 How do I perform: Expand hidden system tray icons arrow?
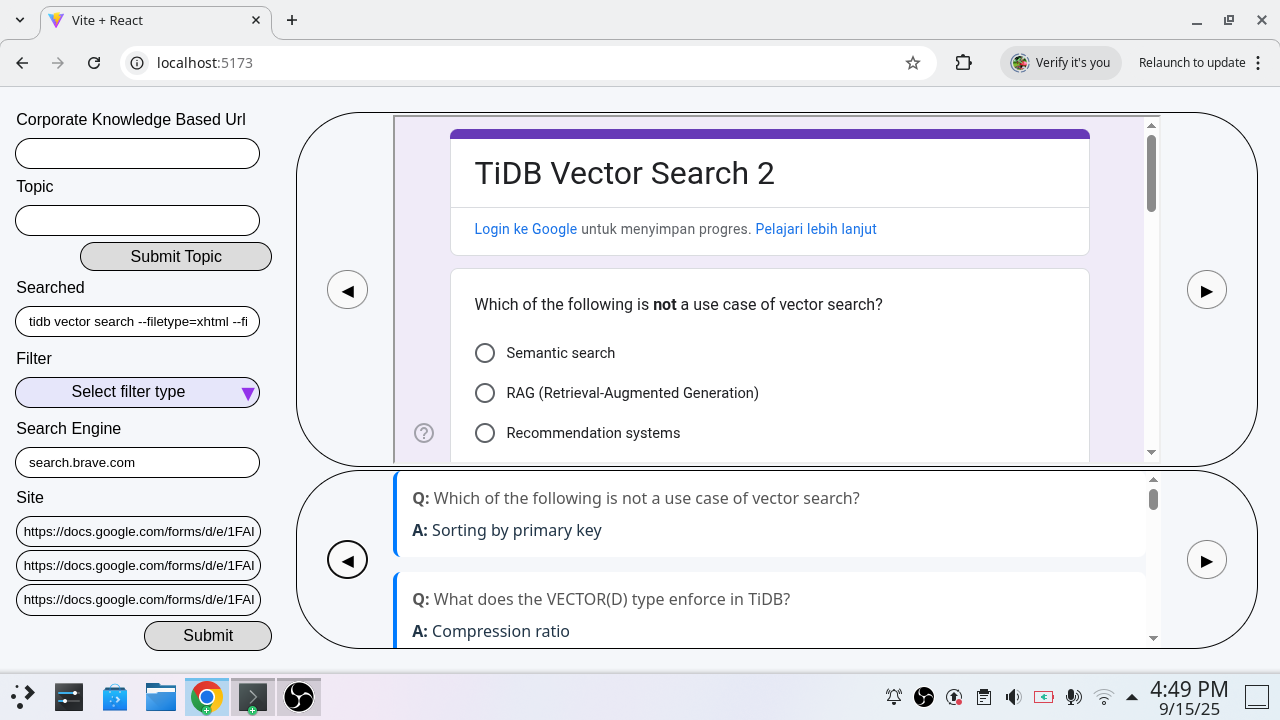pos(1132,697)
